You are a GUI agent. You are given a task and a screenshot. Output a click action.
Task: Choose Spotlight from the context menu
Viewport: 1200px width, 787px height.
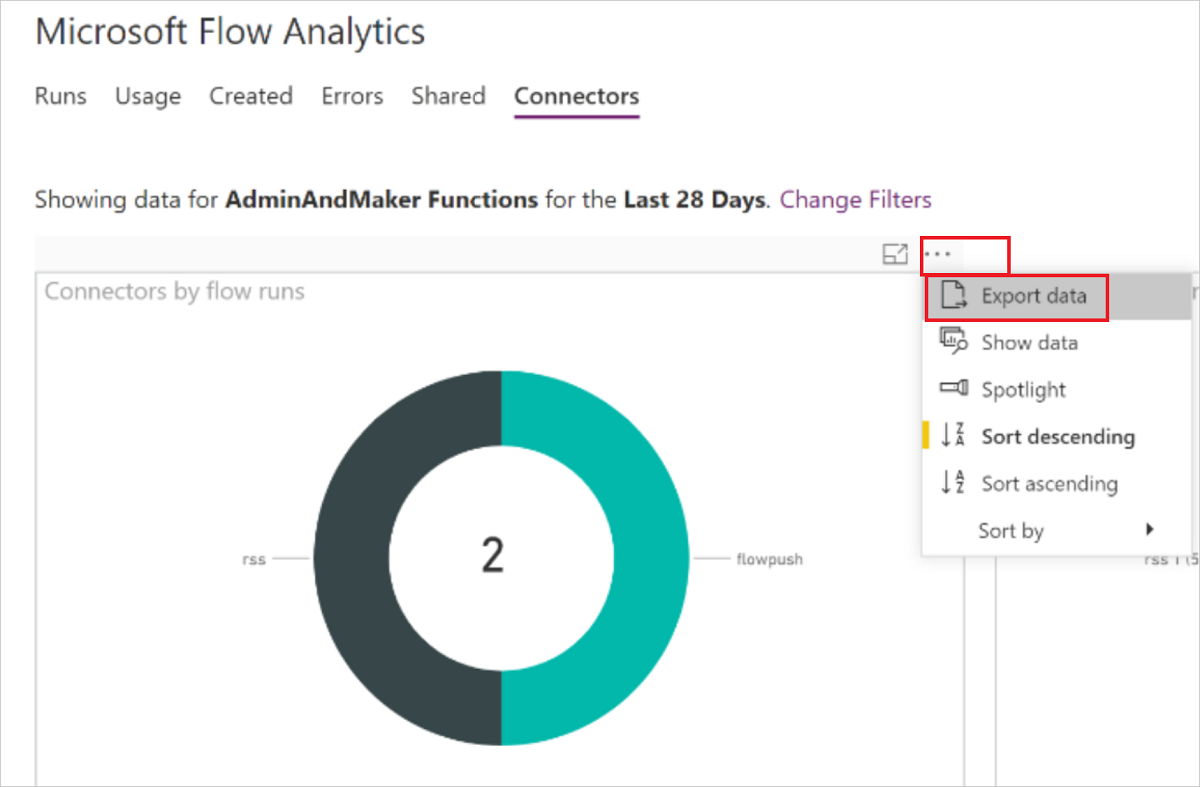pyautogui.click(x=1023, y=390)
